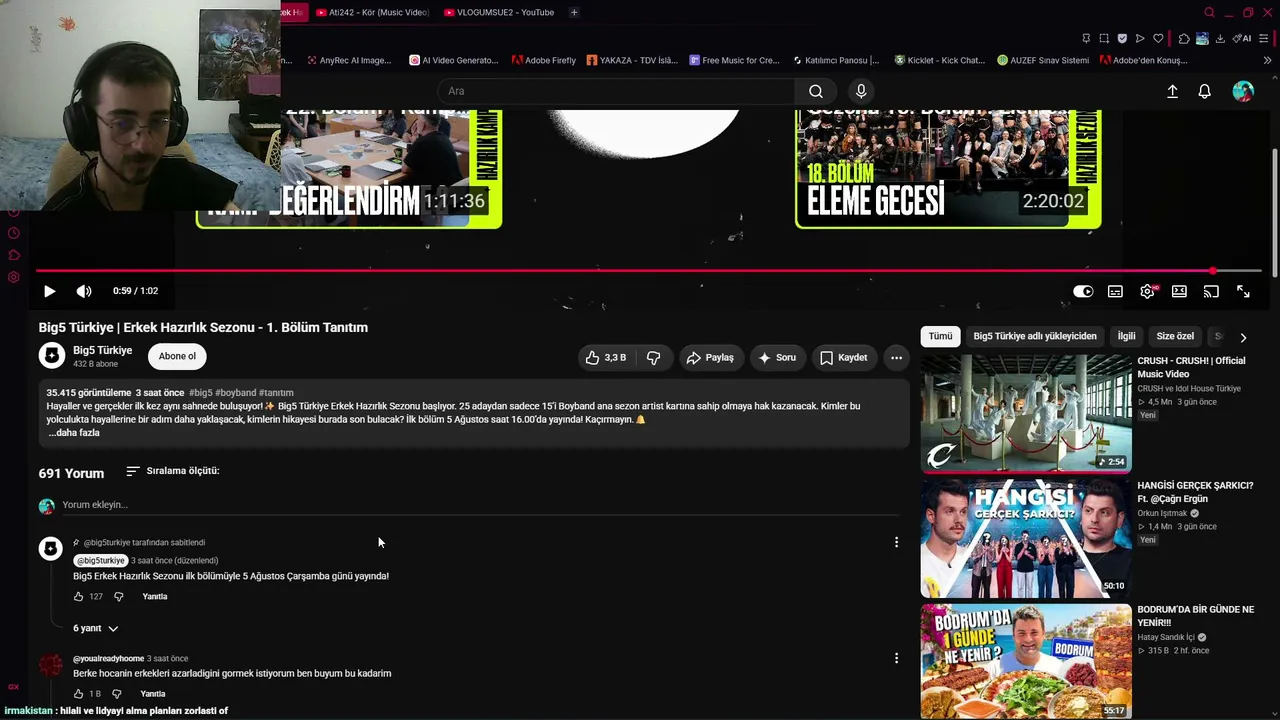Open the Adobe Firefly bookmark
This screenshot has width=1280, height=720.
tap(544, 60)
